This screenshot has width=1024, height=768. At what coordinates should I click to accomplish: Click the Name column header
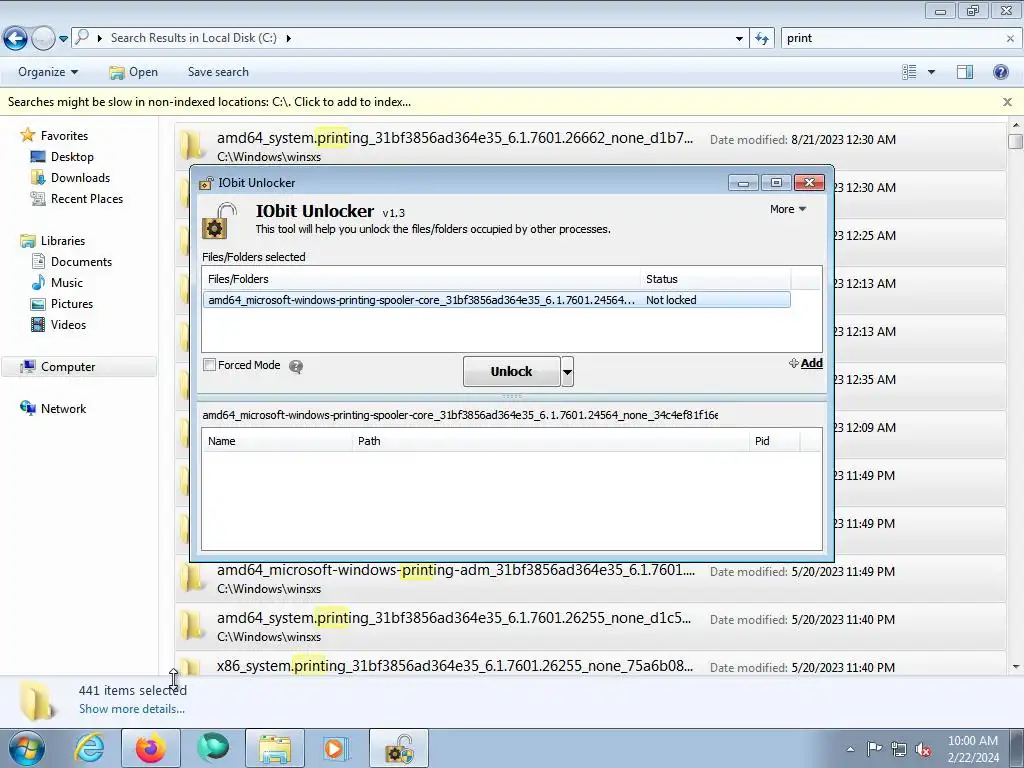(277, 441)
